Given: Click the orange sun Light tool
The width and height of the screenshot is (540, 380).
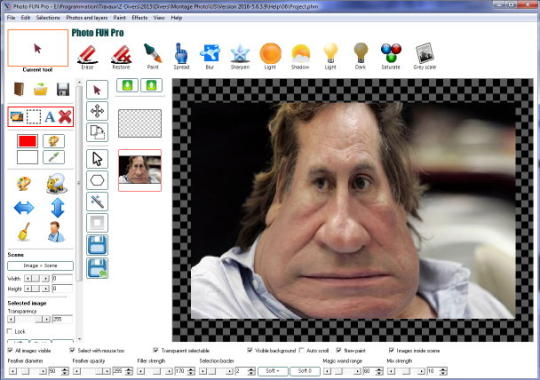Looking at the screenshot, I should [270, 55].
